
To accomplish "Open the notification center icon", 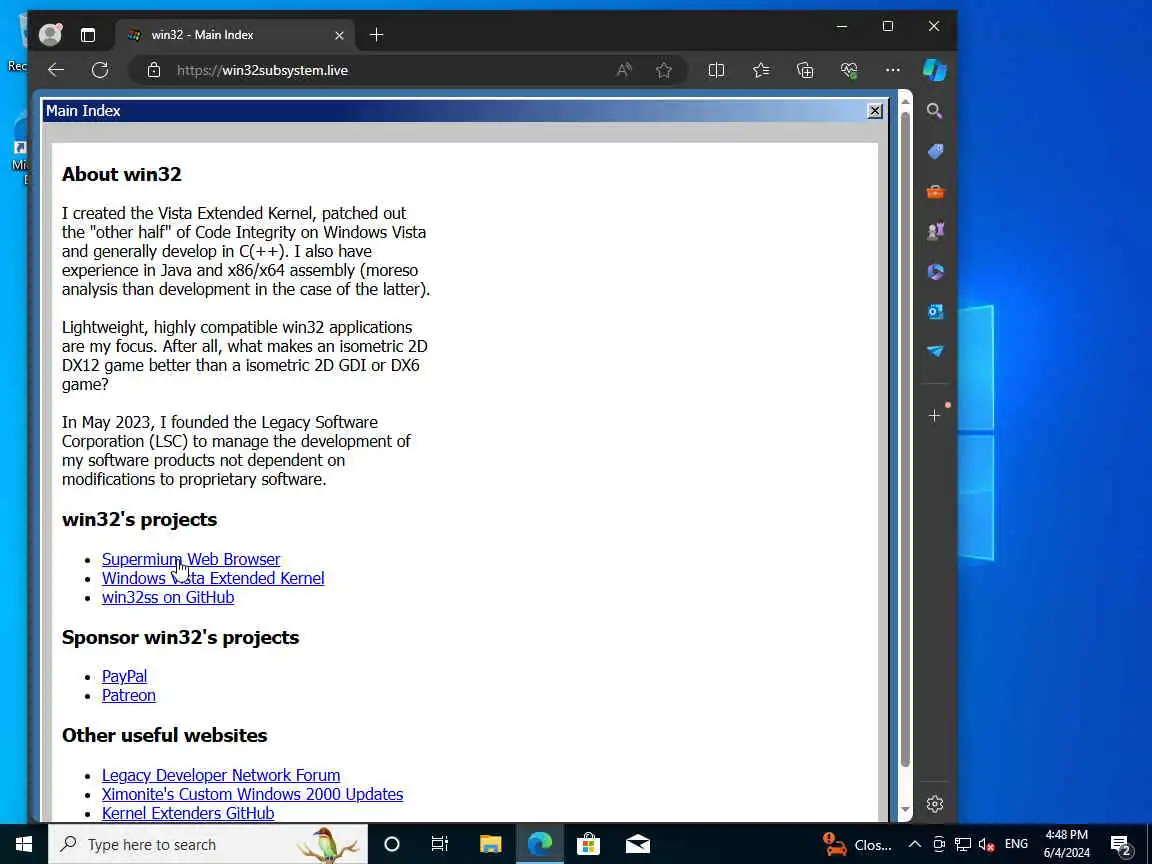I will tap(1120, 845).
